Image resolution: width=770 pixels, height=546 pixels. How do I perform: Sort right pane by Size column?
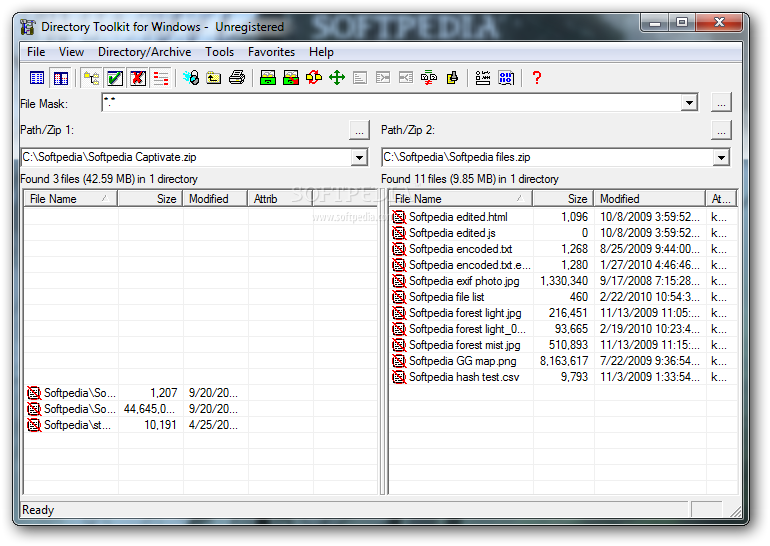click(563, 198)
